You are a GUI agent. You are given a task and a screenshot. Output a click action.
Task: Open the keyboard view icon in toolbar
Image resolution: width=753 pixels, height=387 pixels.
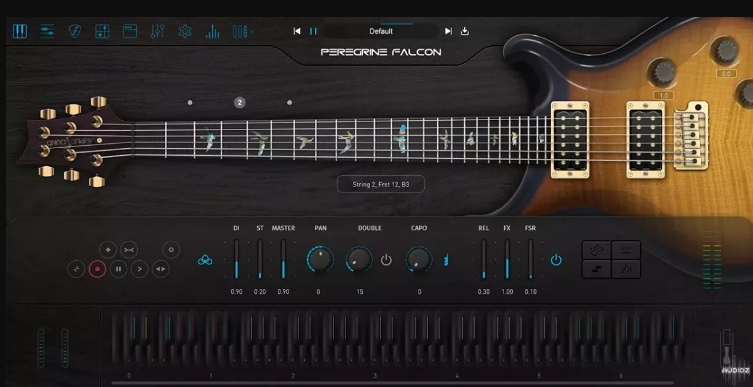coord(20,31)
